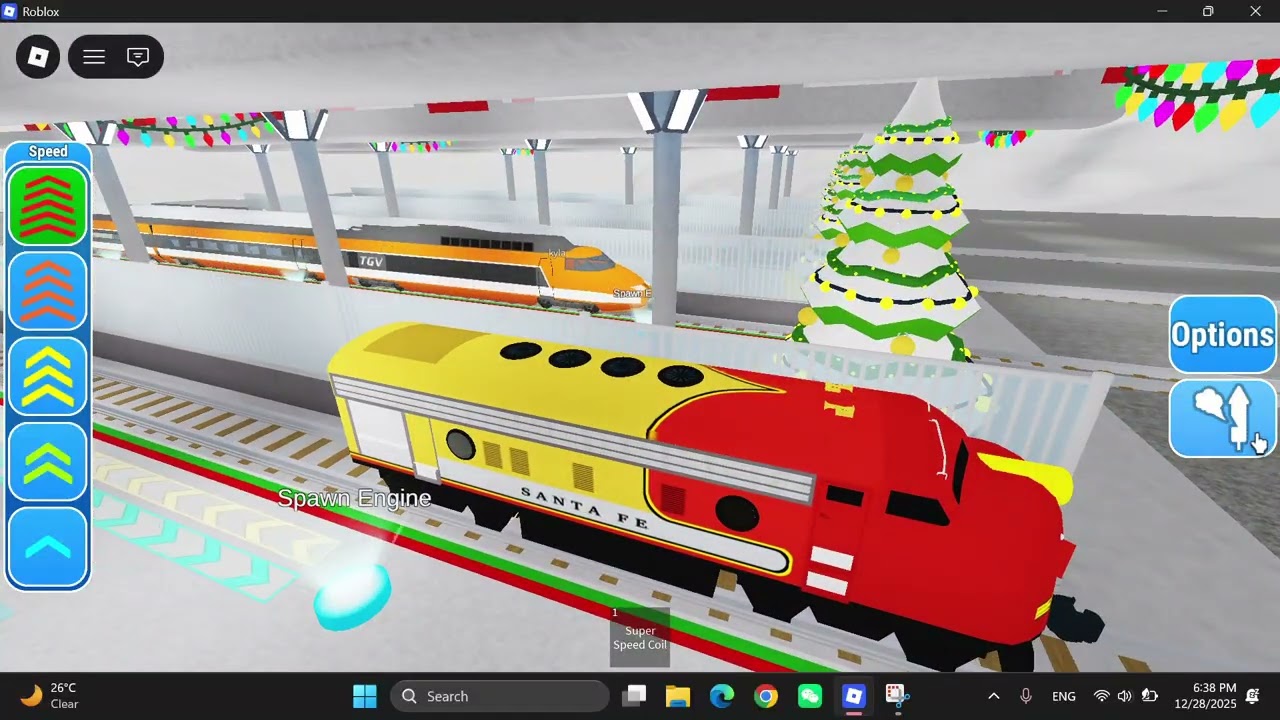1280x720 pixels.
Task: Minimize the Roblox window
Action: click(1162, 11)
